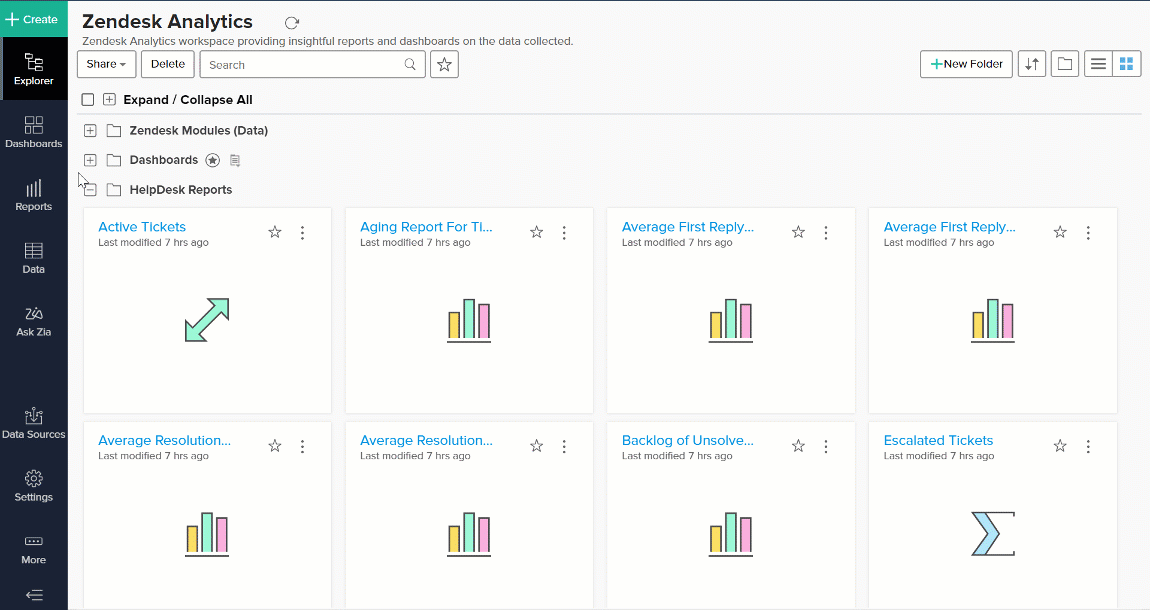The image size is (1150, 610).
Task: Open the Explorer sidebar section
Action: 34,69
